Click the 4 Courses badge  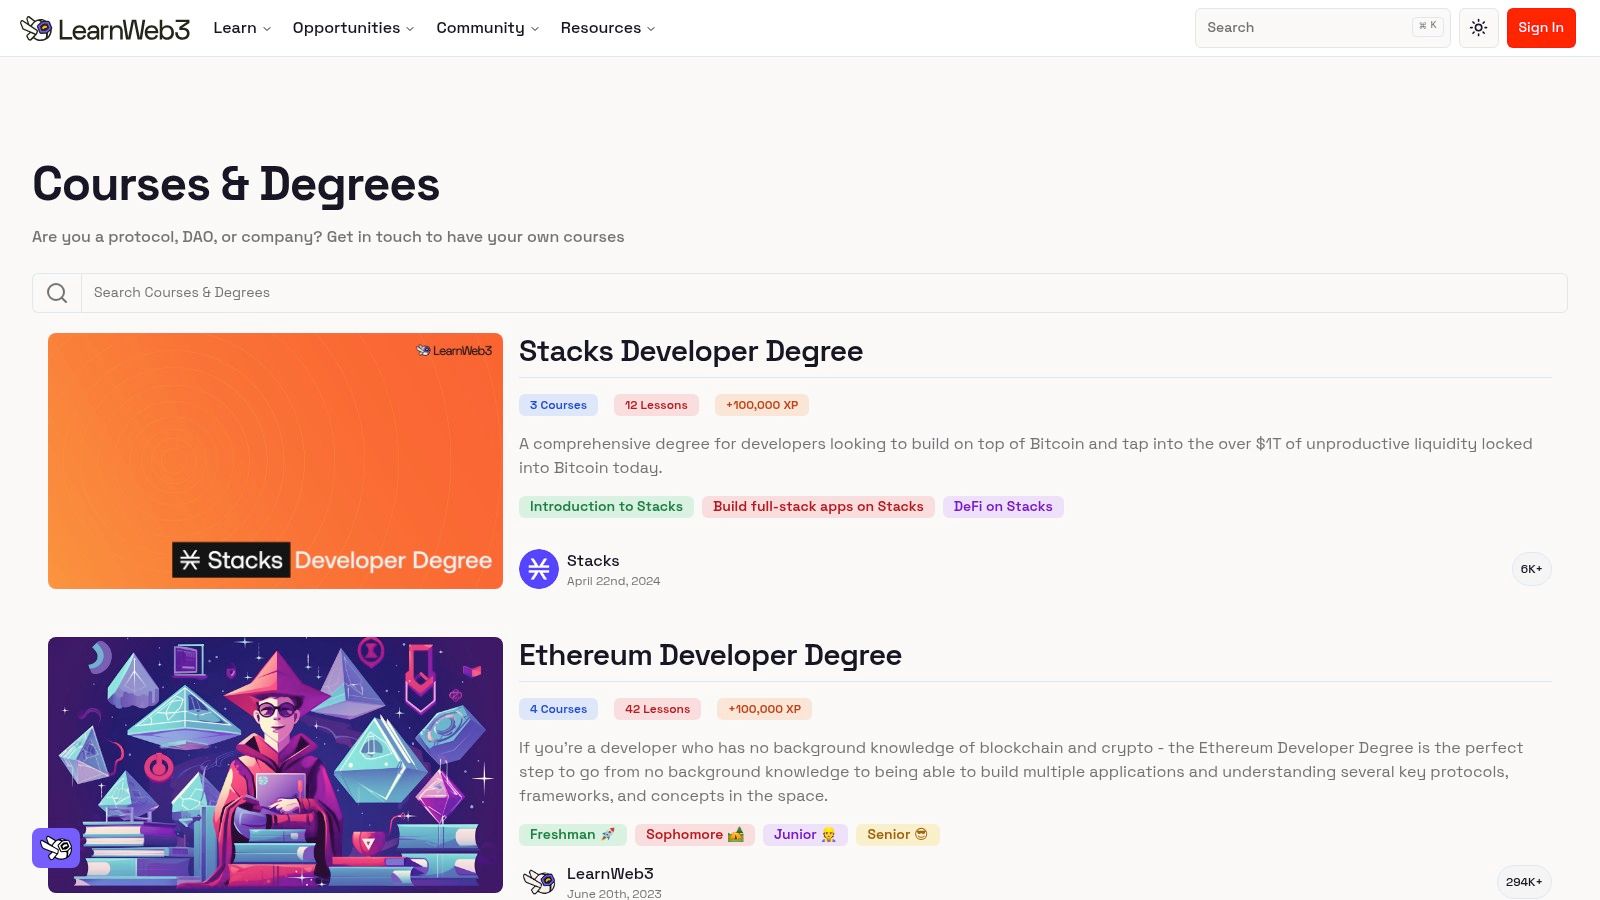tap(558, 709)
